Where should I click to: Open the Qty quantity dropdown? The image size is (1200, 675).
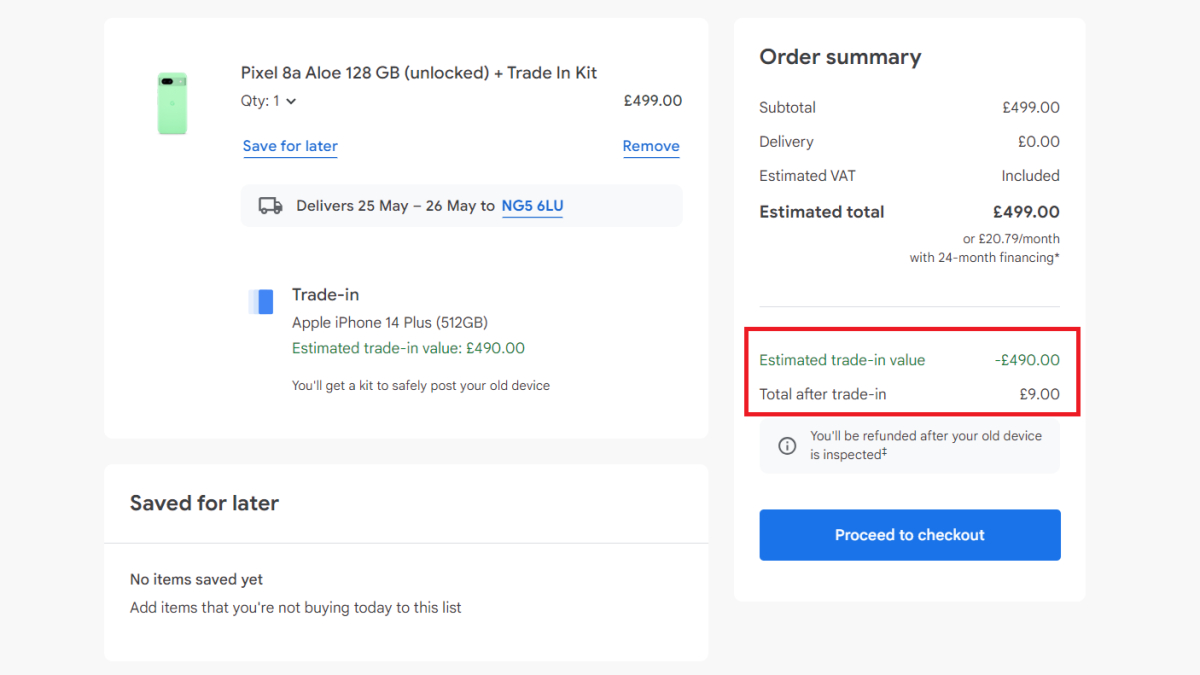click(270, 101)
